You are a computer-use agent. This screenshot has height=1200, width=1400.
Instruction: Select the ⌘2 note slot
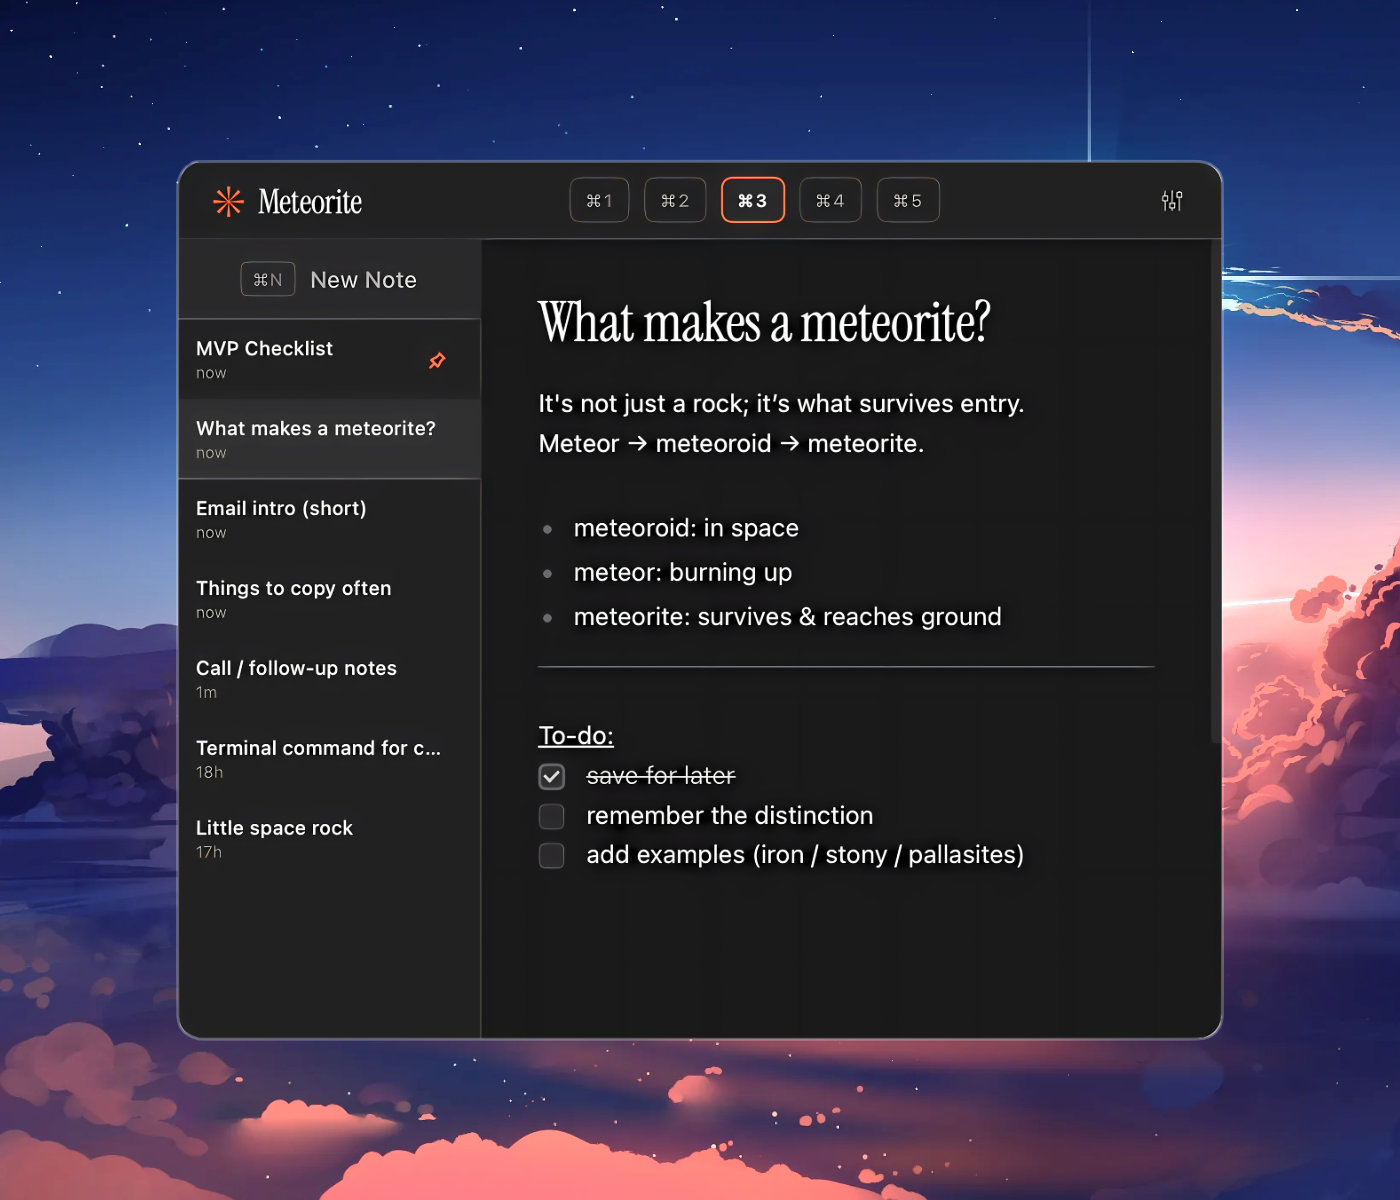click(675, 200)
